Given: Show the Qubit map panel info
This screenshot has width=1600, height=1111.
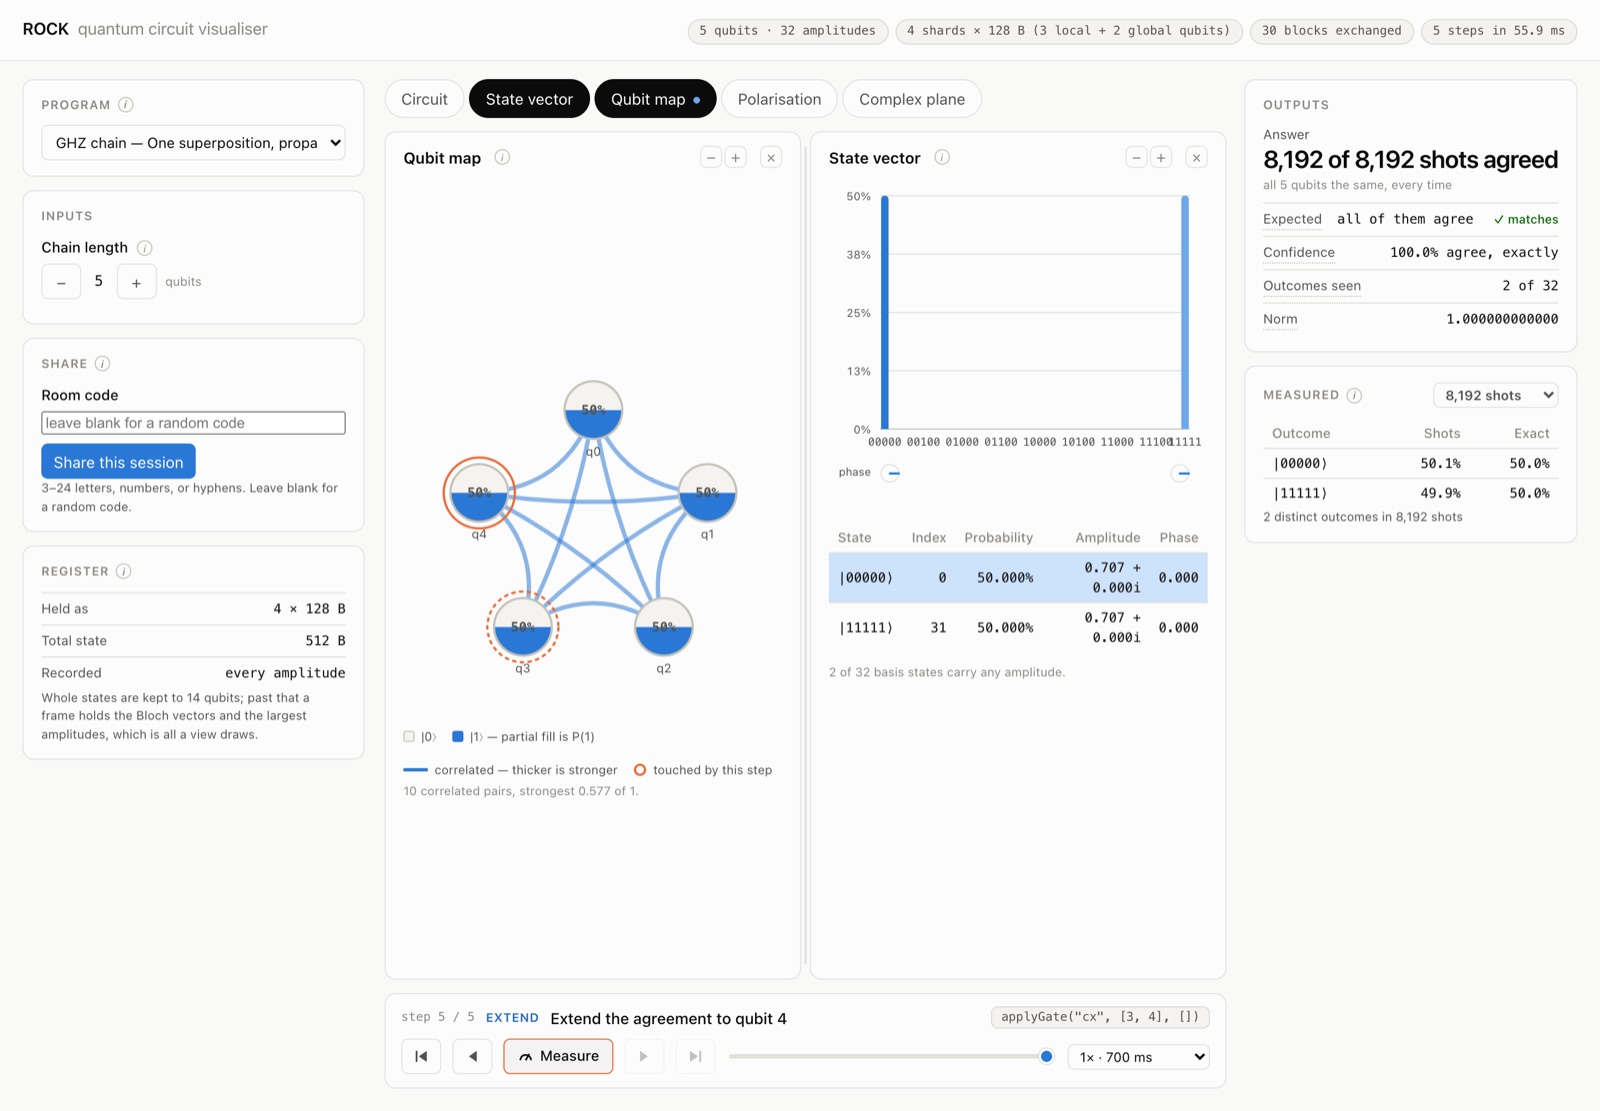Looking at the screenshot, I should pos(502,157).
